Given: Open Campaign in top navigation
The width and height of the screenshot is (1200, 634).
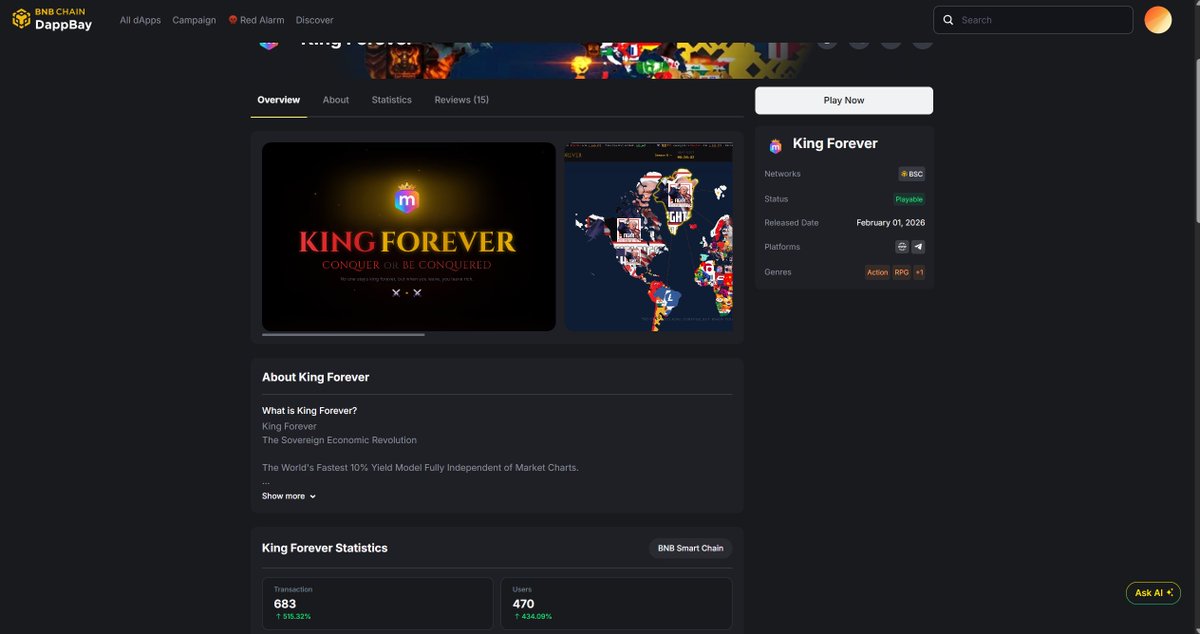Looking at the screenshot, I should coord(194,20).
